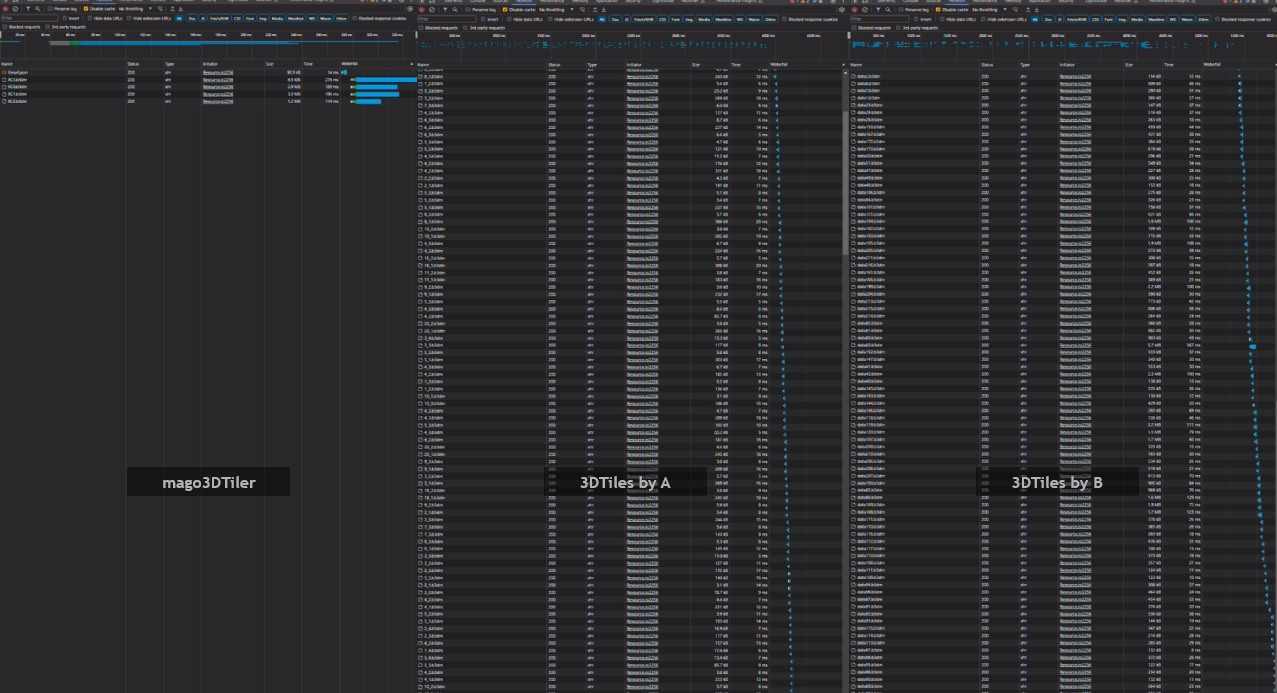Uncheck Disable cache in mago3DTiler panel

click(86, 9)
